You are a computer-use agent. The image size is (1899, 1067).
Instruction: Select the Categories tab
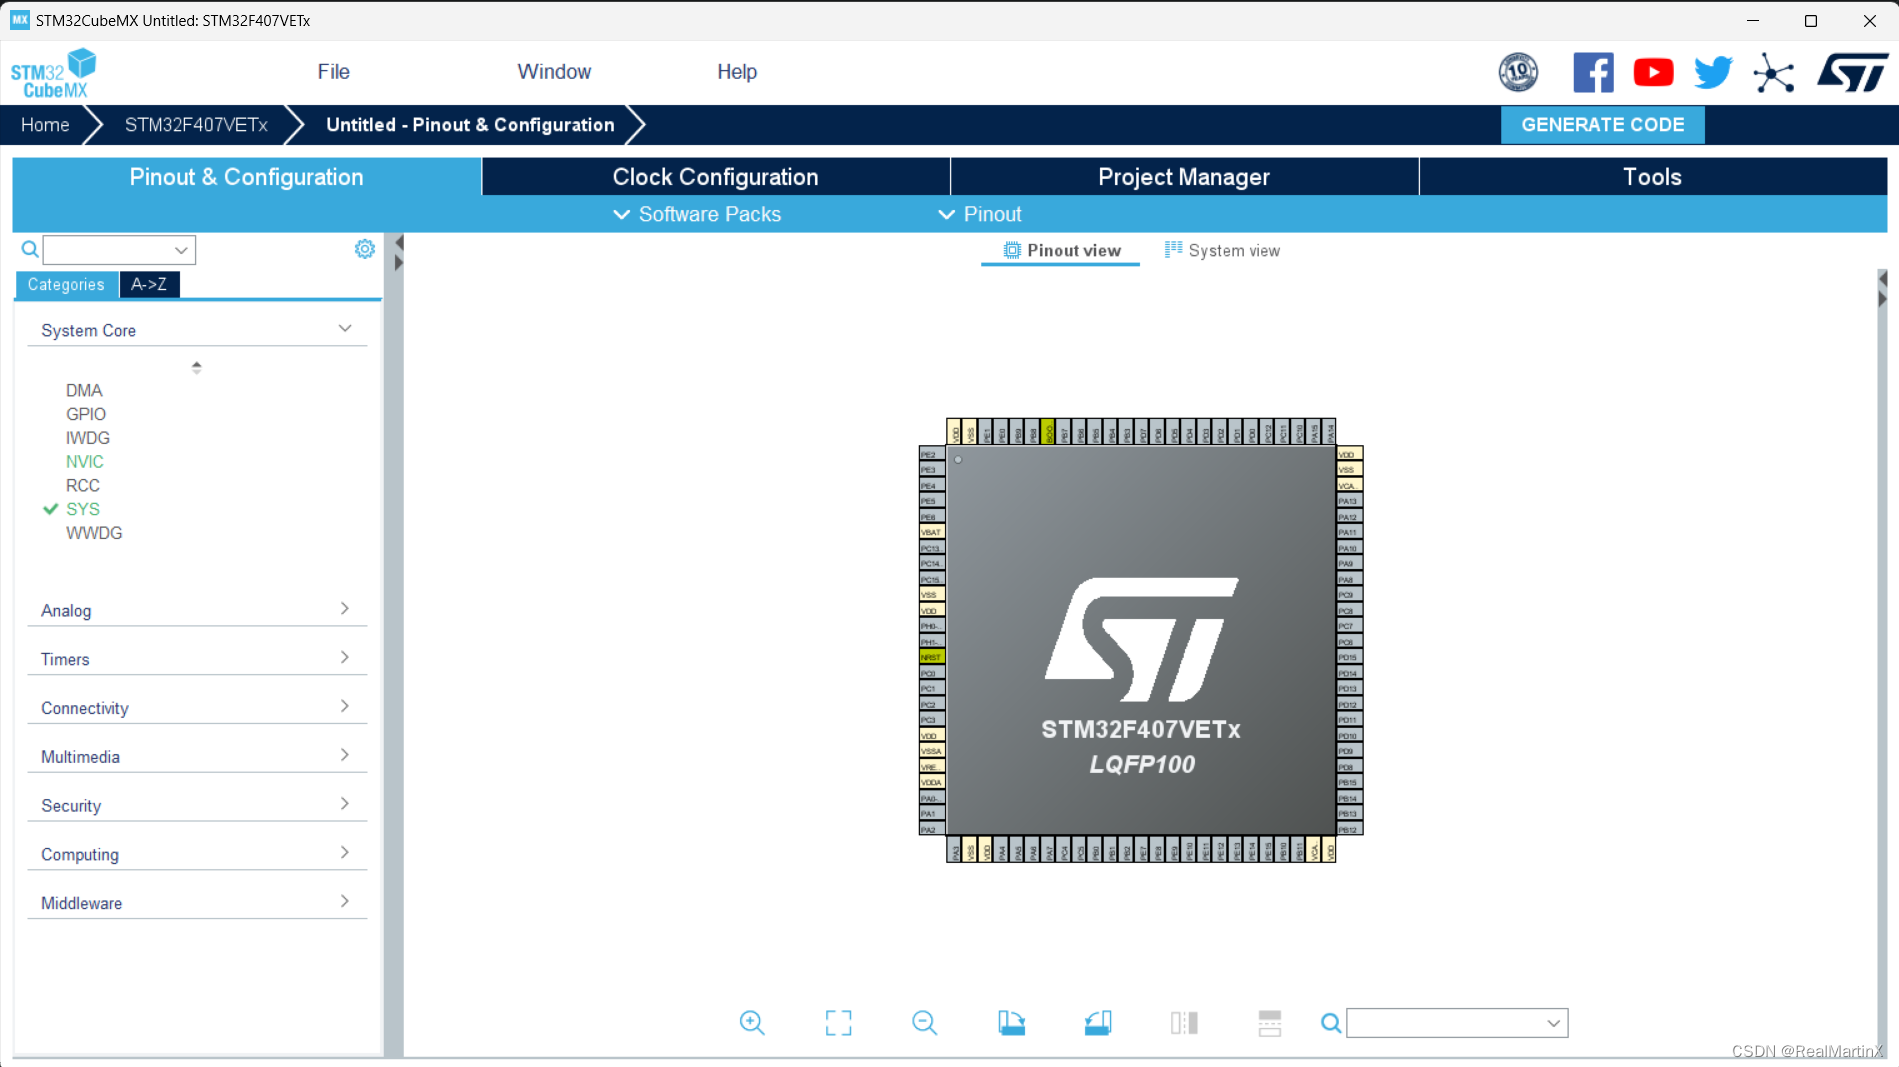coord(66,284)
